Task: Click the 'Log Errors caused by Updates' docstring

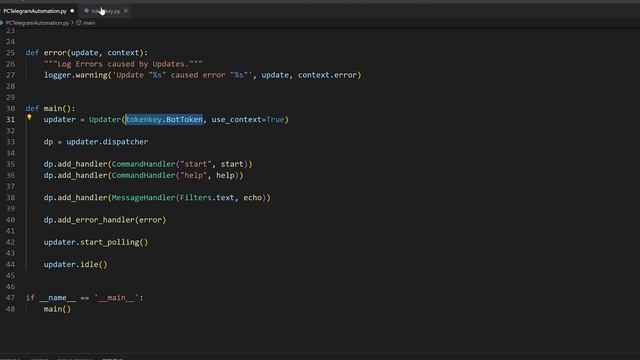Action: (123, 64)
